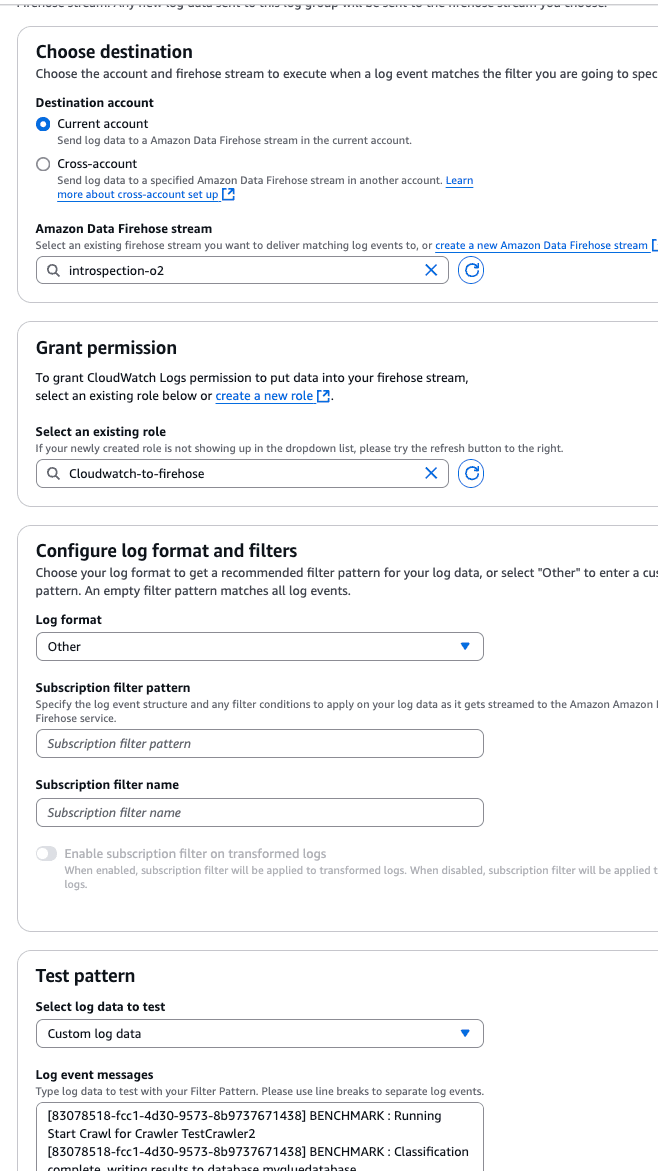Click the Subscription filter name field
The image size is (658, 1171).
259,810
